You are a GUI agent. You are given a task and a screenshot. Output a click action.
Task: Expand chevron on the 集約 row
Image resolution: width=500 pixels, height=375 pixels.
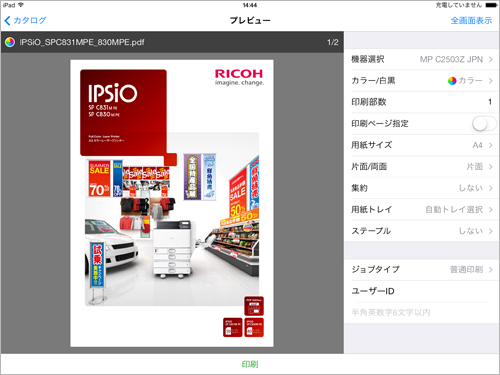(x=491, y=188)
